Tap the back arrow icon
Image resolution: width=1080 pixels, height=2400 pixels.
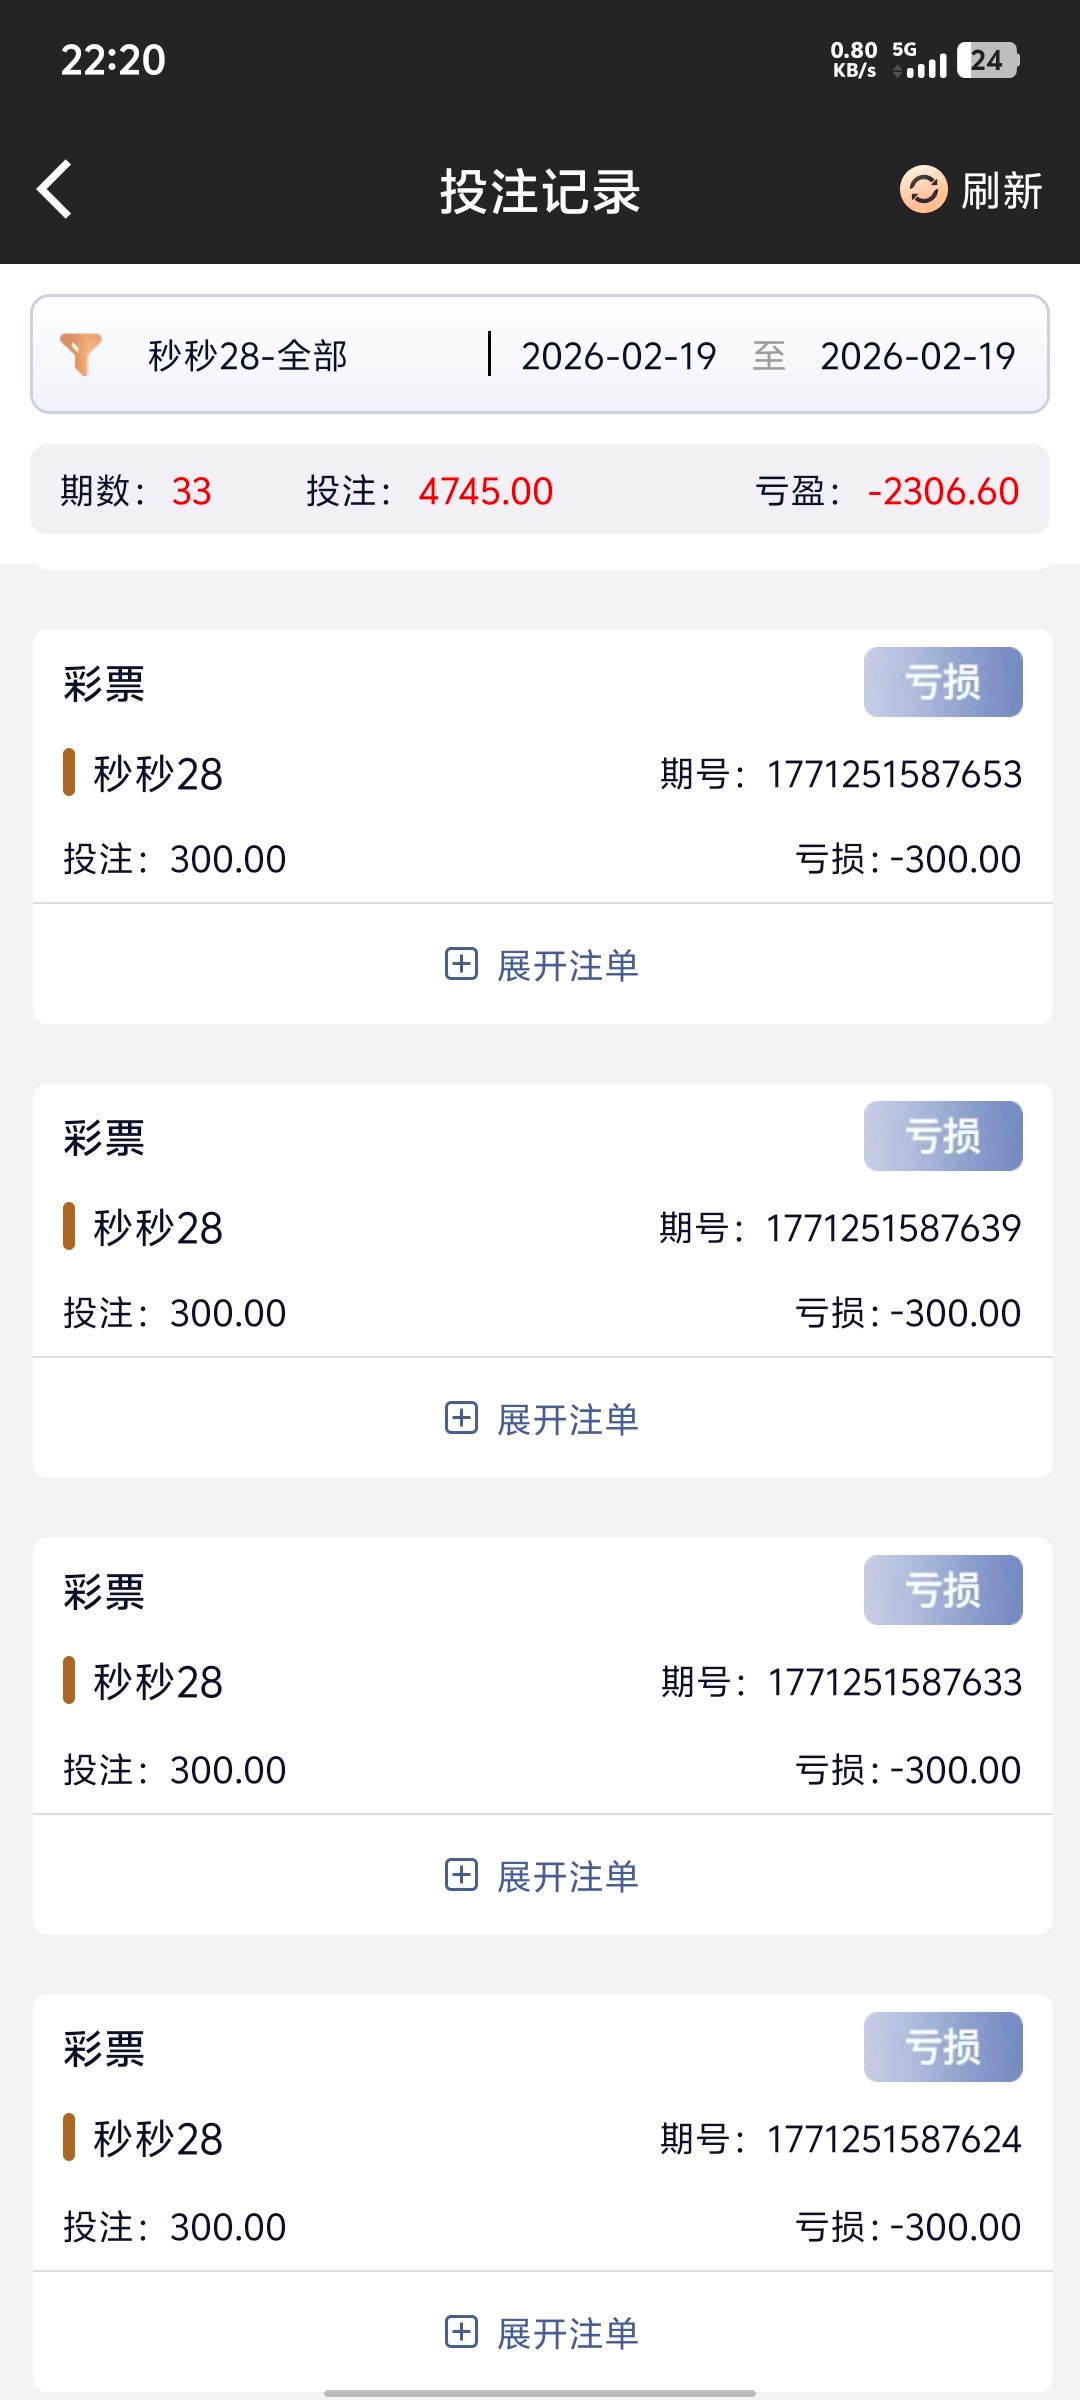click(55, 189)
